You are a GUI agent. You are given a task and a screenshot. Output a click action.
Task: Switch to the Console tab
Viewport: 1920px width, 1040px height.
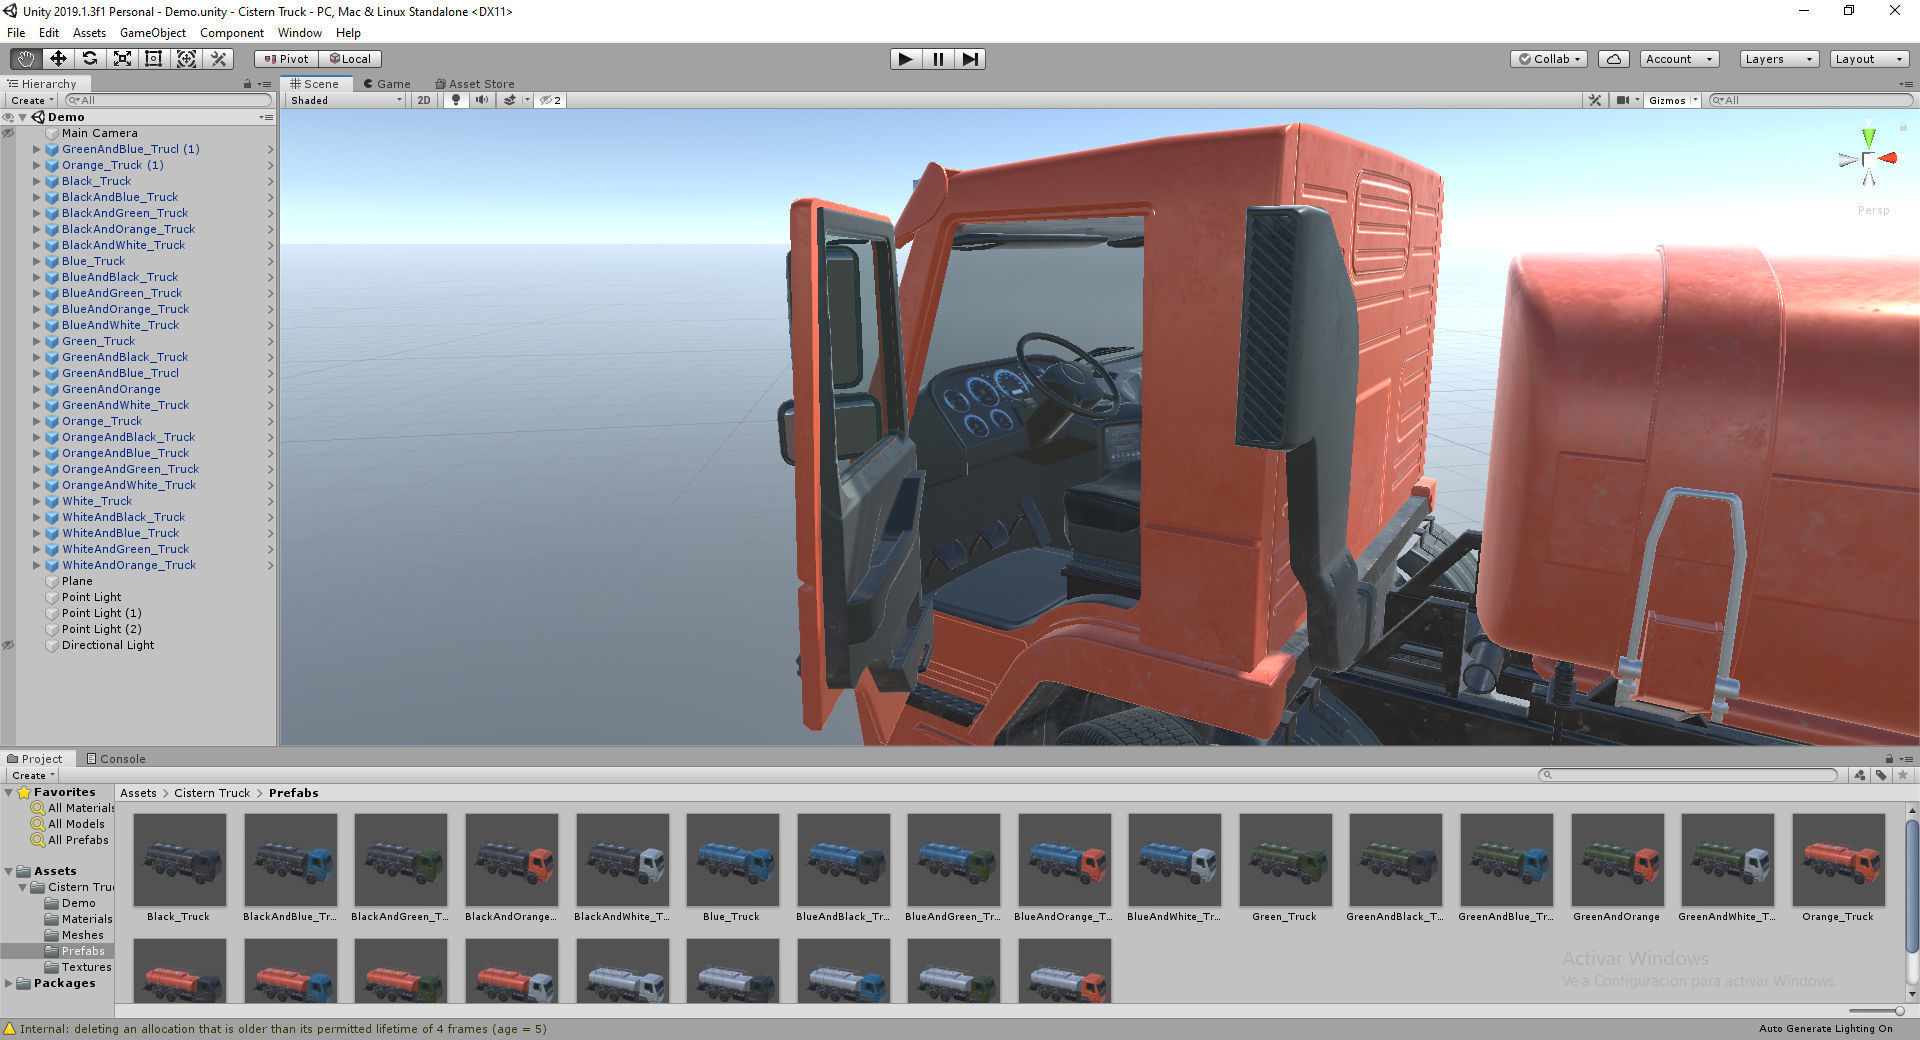[116, 759]
